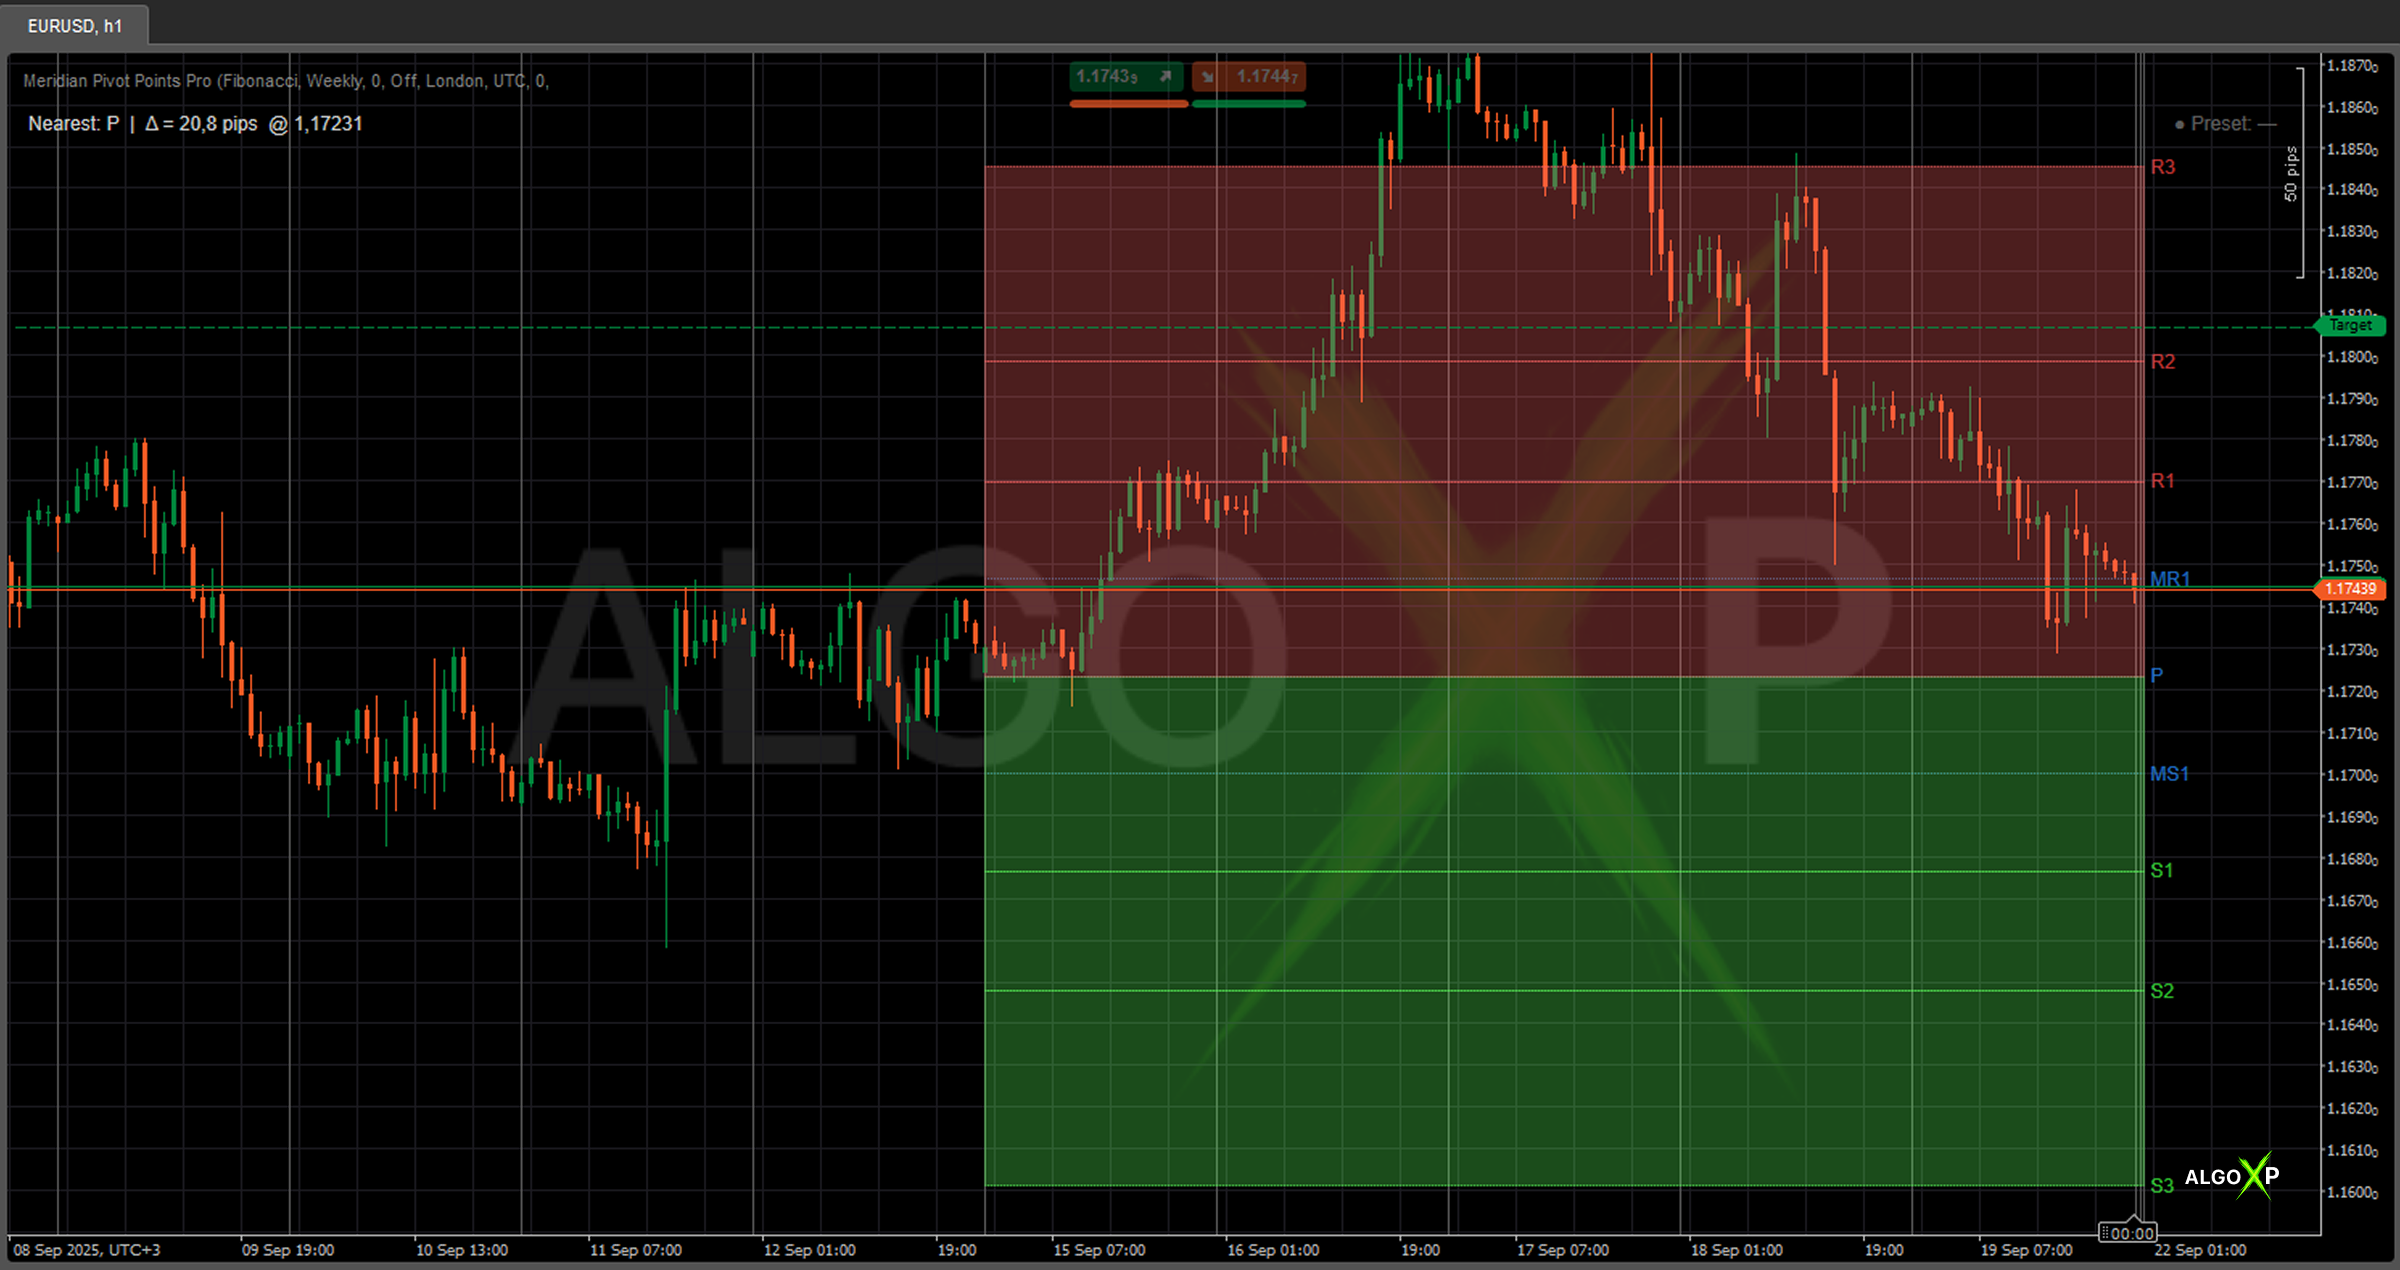
Task: Click the blue P pivot label
Action: (x=2156, y=676)
